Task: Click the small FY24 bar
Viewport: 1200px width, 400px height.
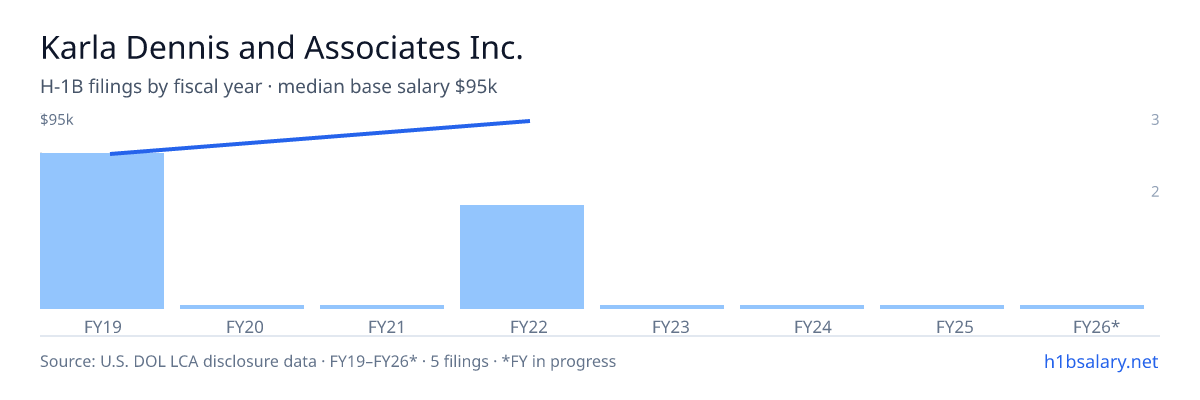Action: point(802,307)
